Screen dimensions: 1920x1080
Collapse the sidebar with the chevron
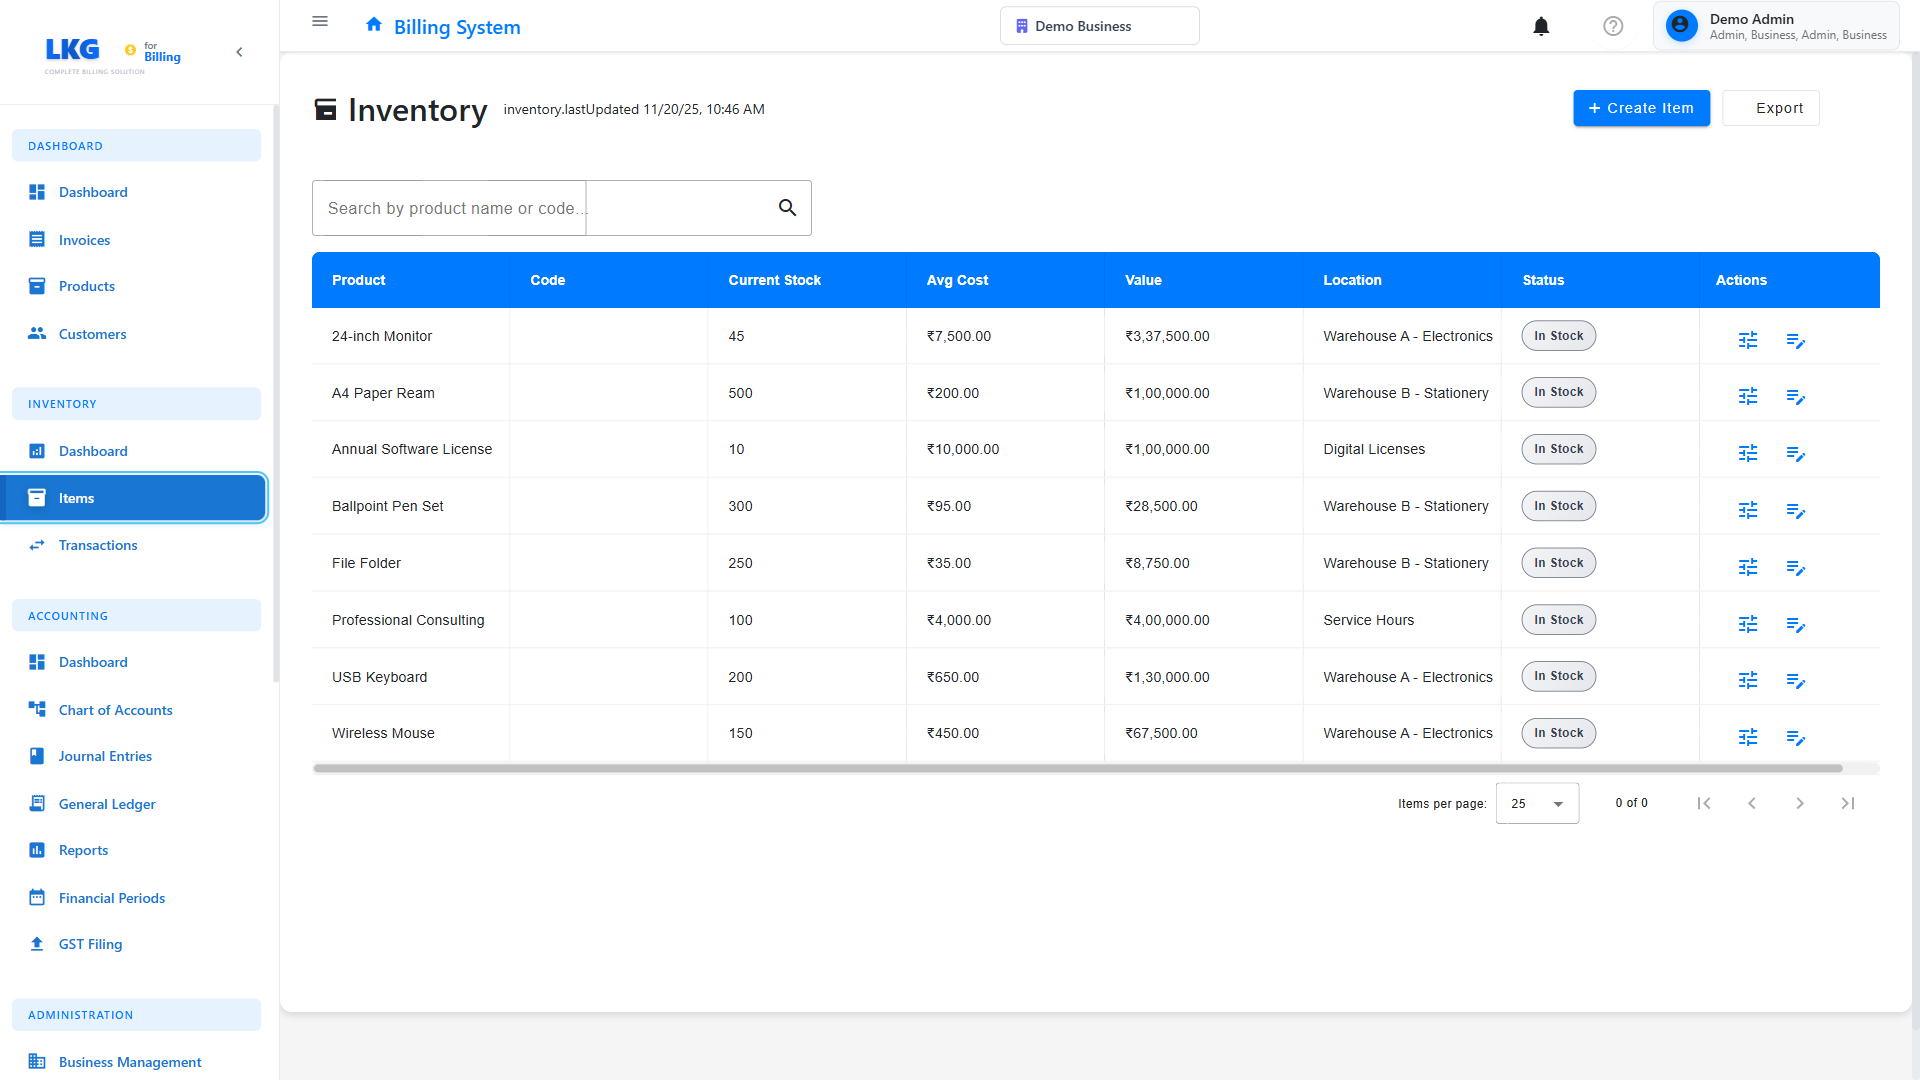tap(239, 52)
